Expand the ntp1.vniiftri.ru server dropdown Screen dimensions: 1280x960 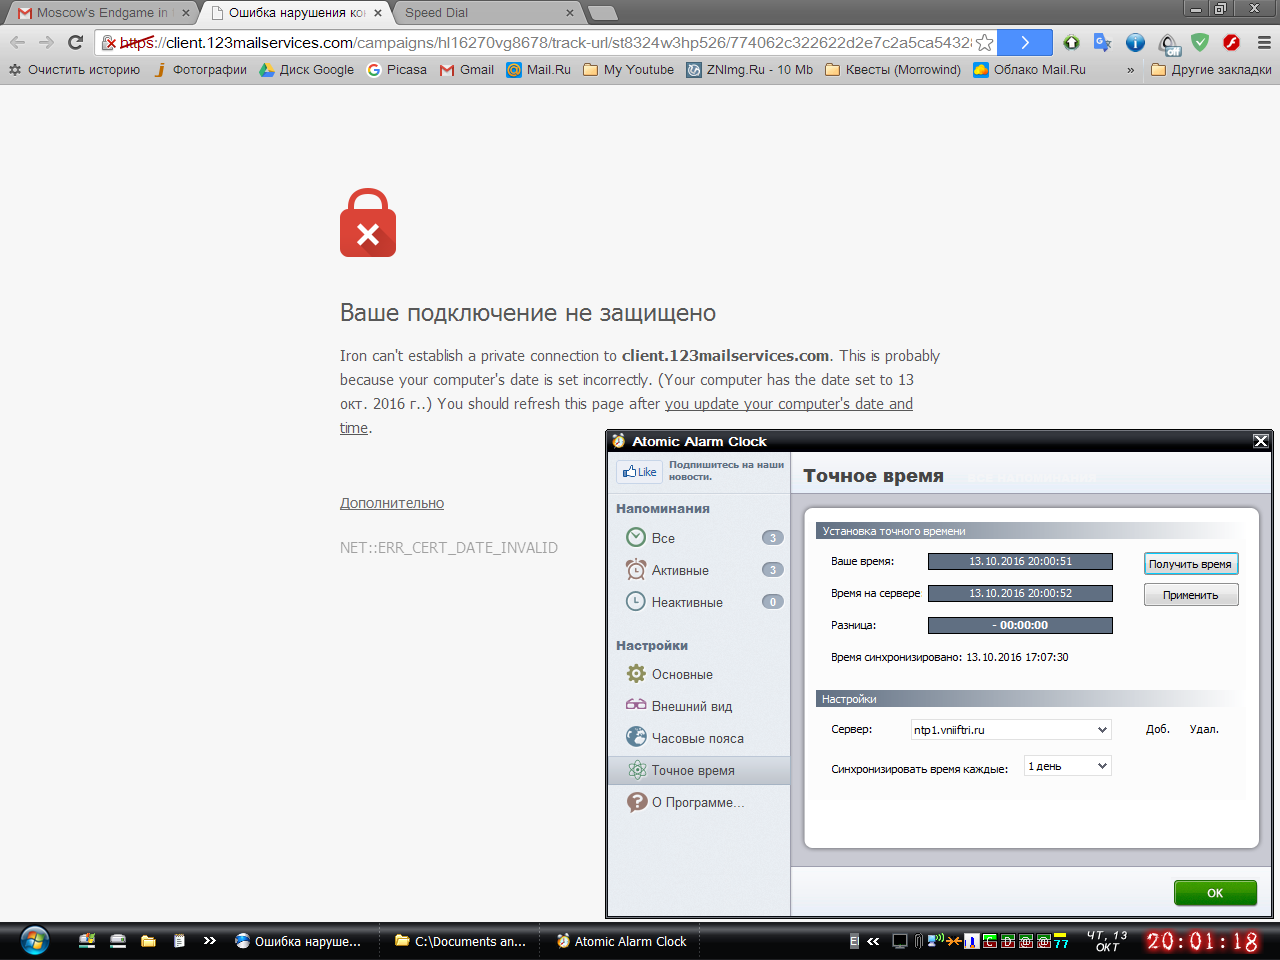point(1011,730)
